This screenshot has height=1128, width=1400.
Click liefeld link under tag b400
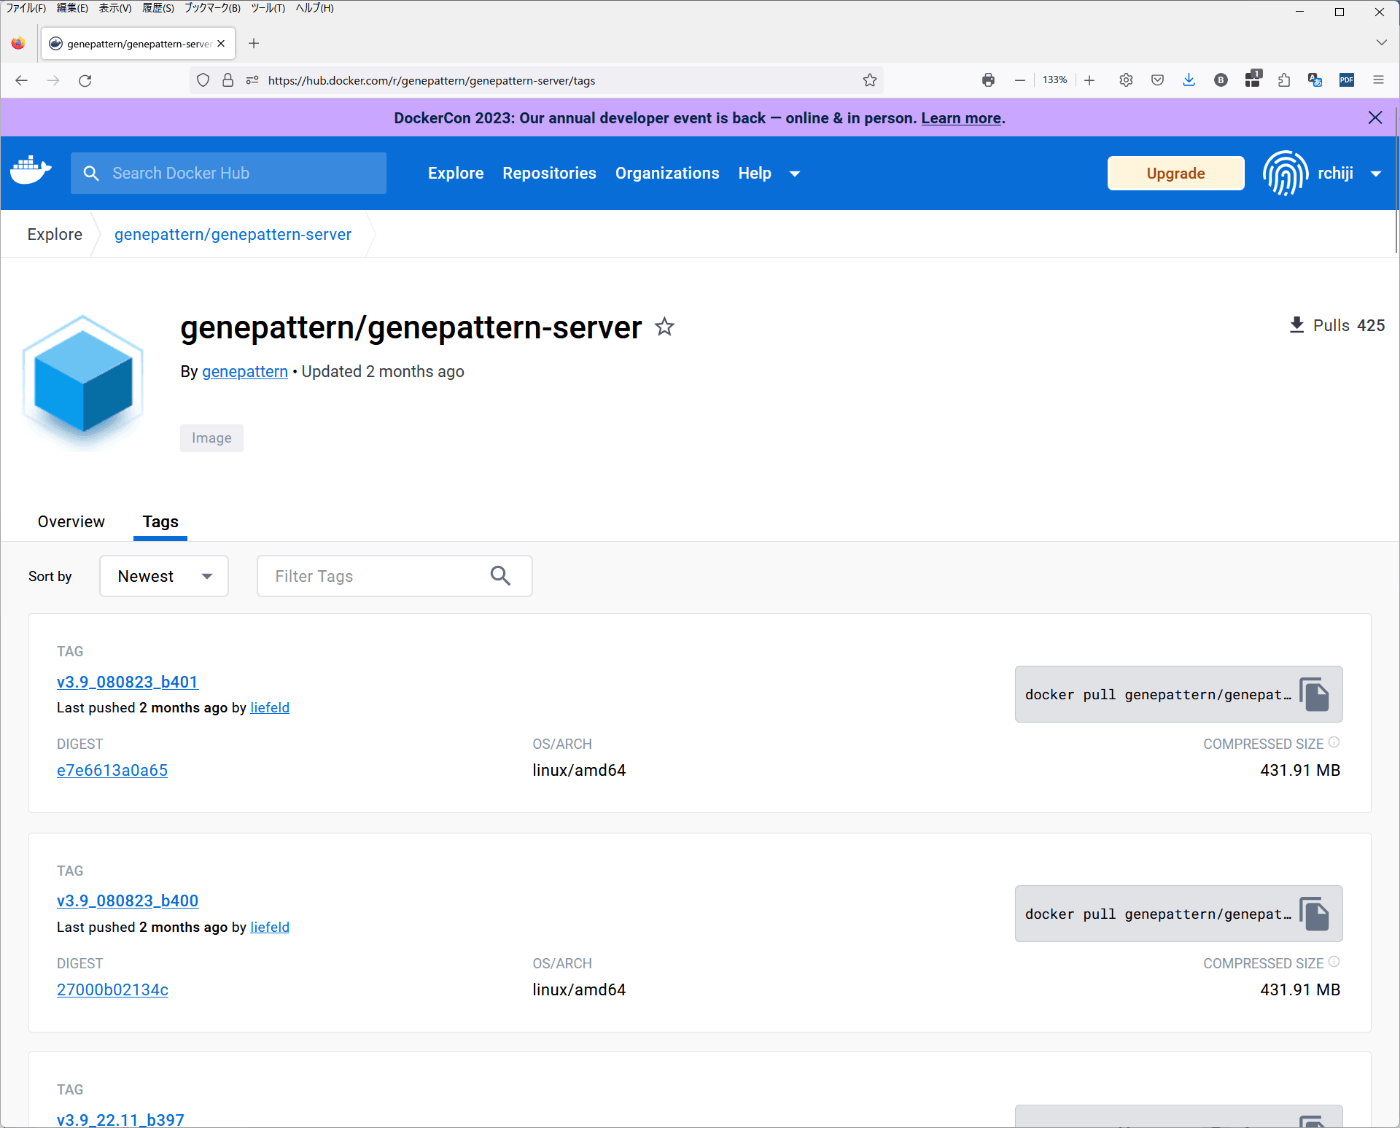[x=270, y=928]
